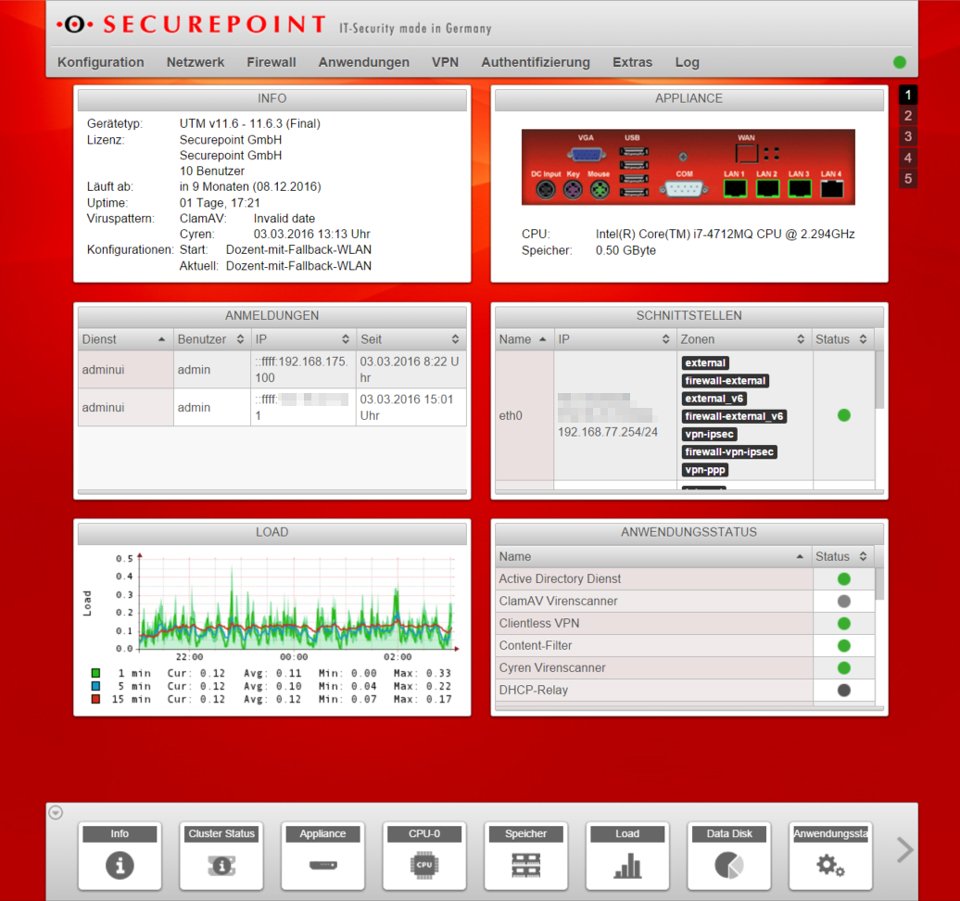The width and height of the screenshot is (960, 901).
Task: Click the Load graph chart
Action: 298,602
